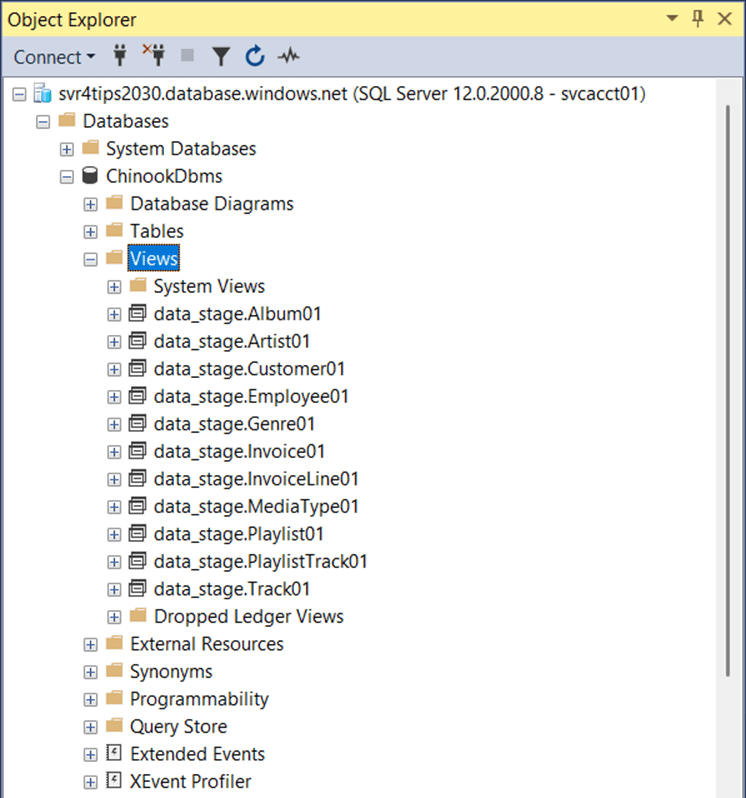This screenshot has width=746, height=798.
Task: Click the Databases folder icon
Action: [67, 120]
